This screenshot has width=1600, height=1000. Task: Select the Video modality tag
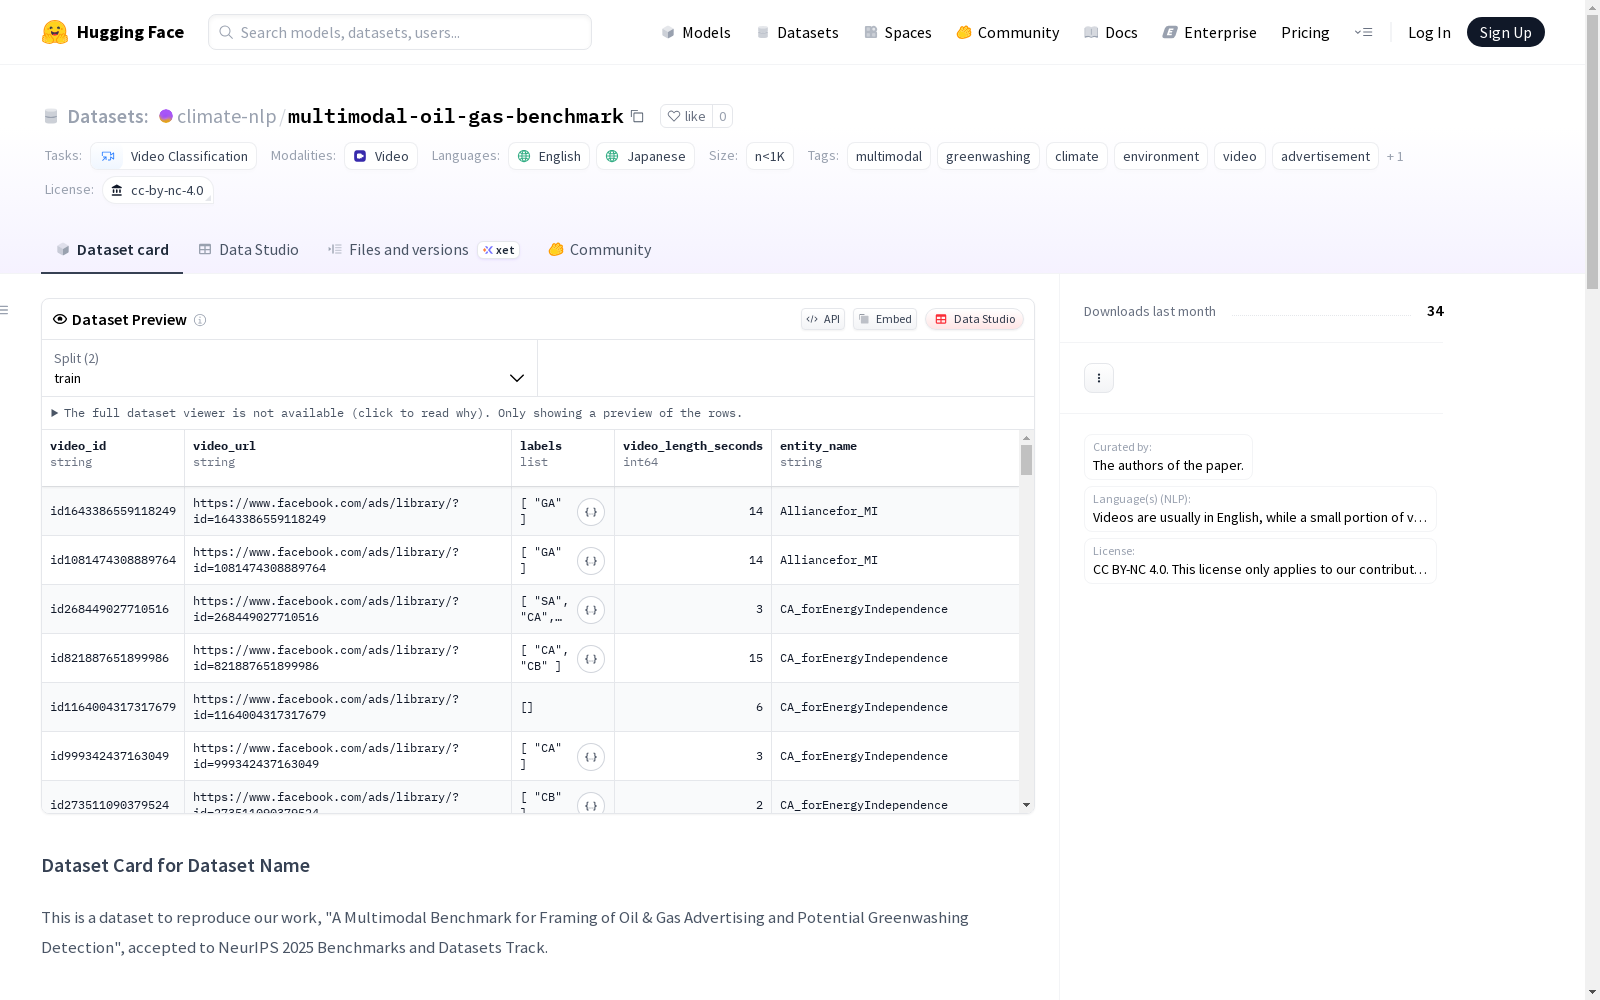(x=381, y=156)
